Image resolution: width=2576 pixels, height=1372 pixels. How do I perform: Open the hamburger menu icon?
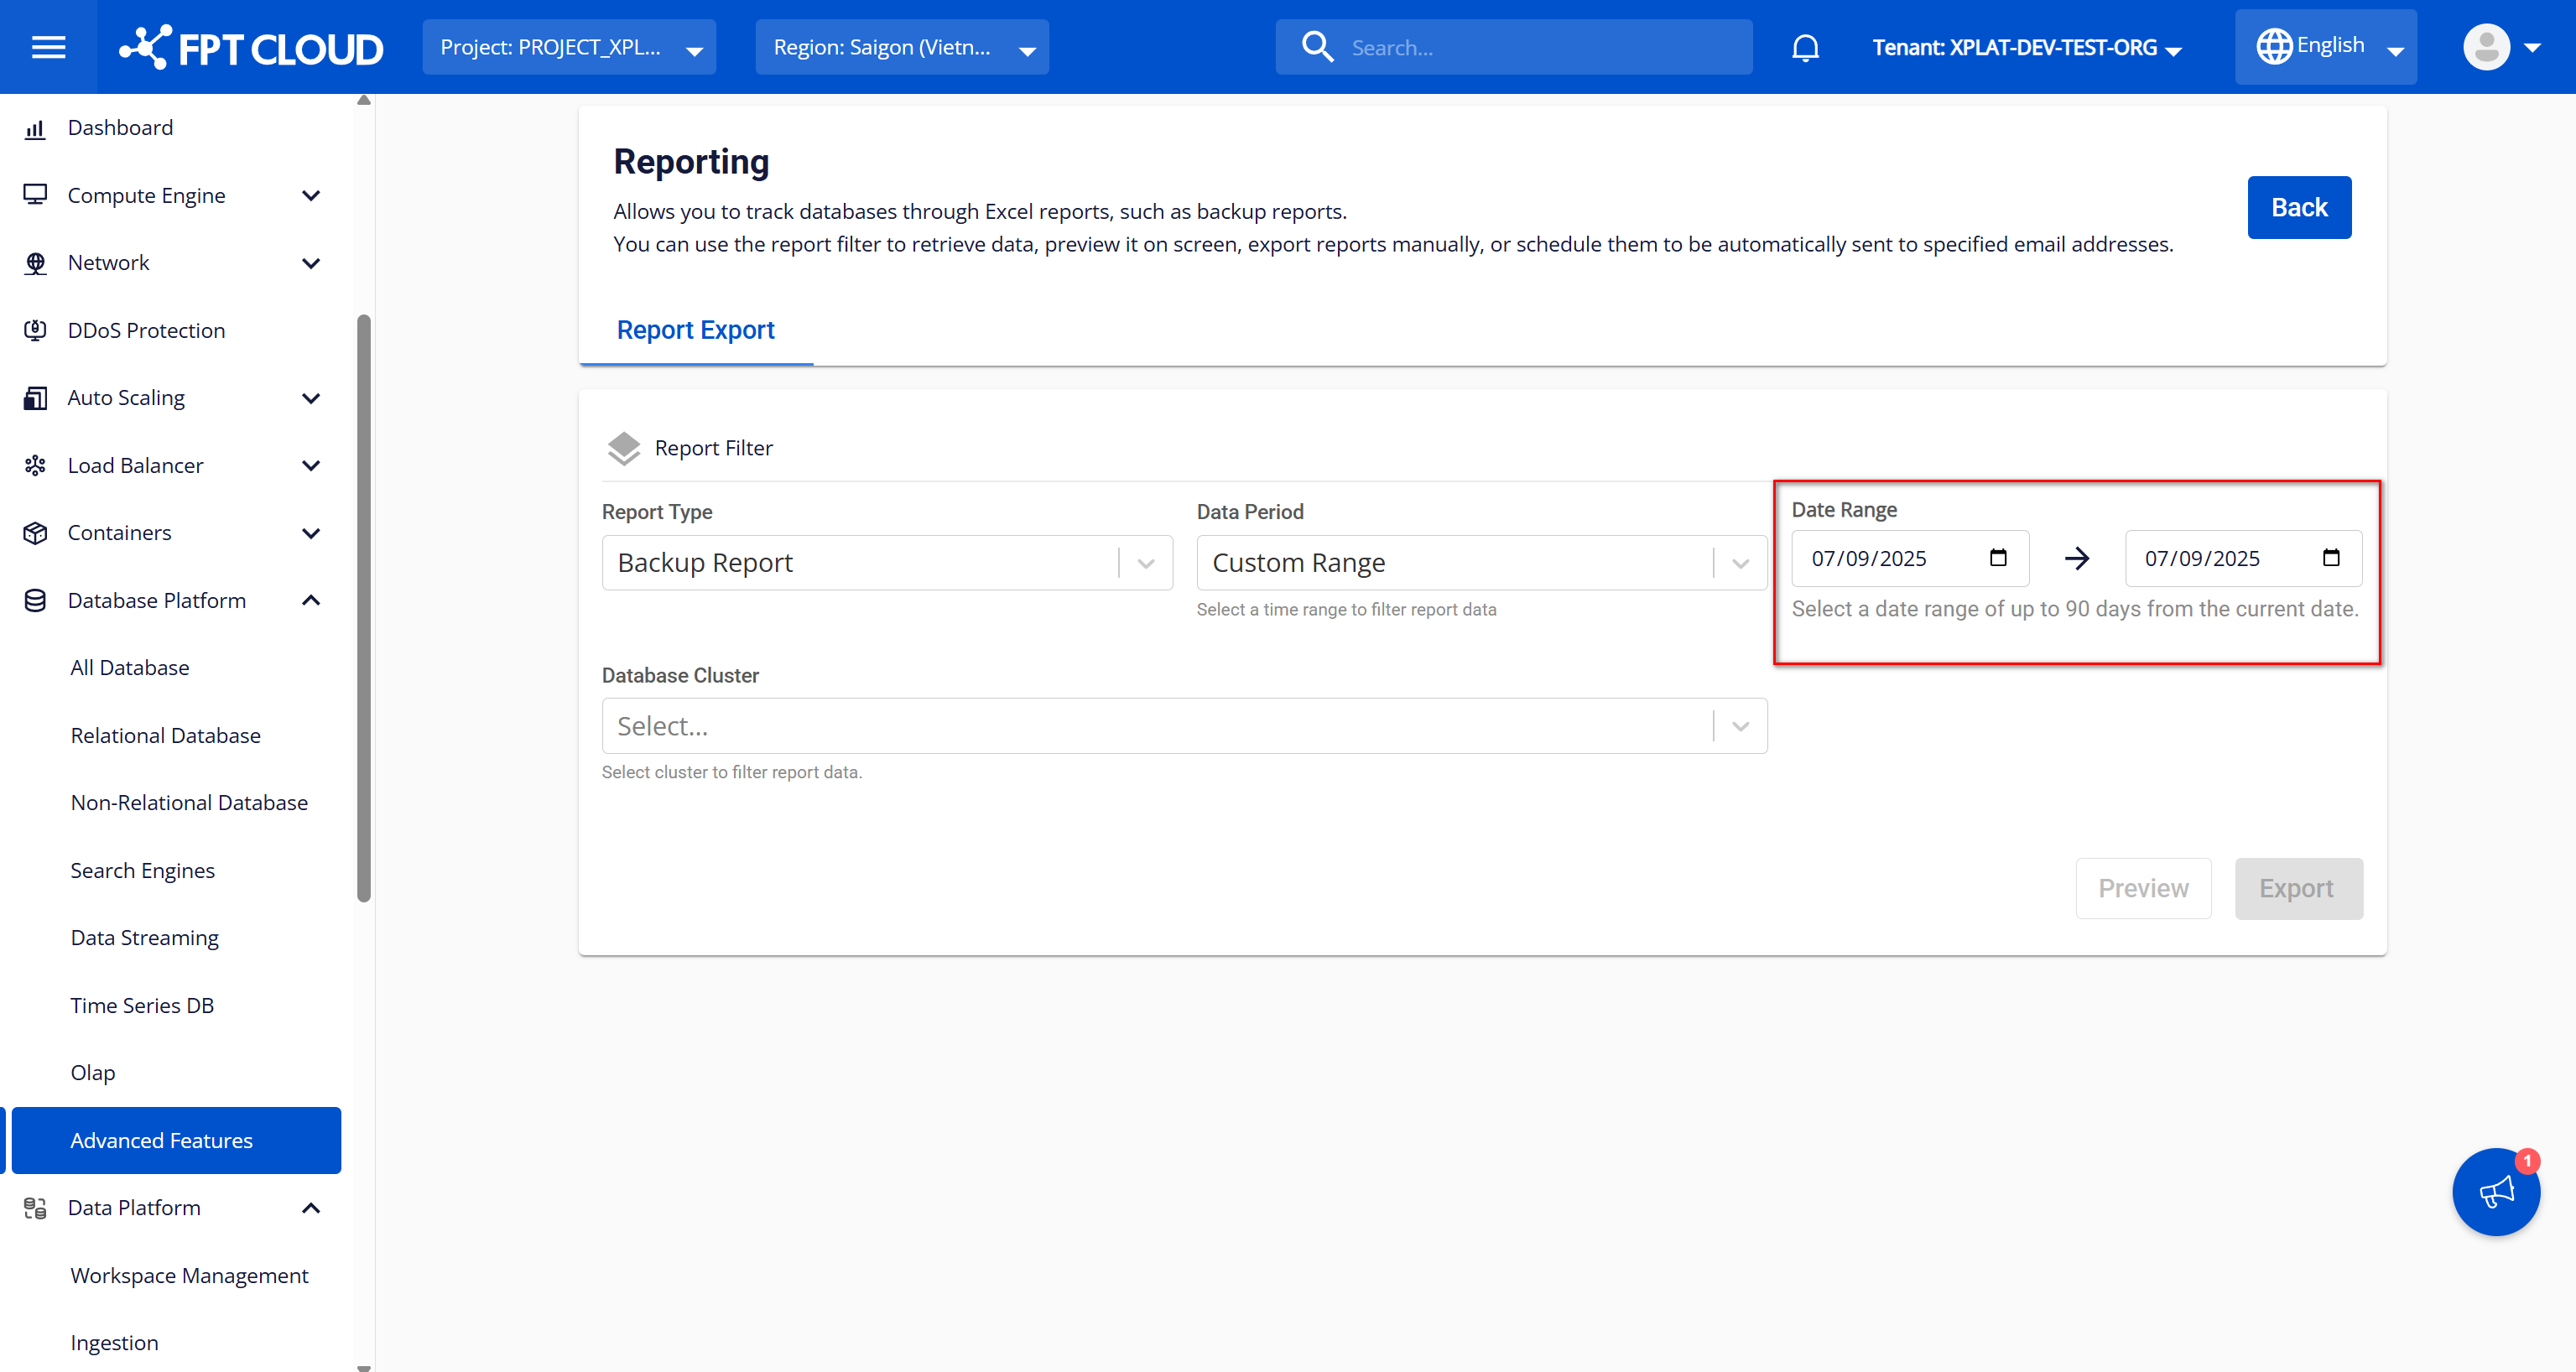(48, 47)
